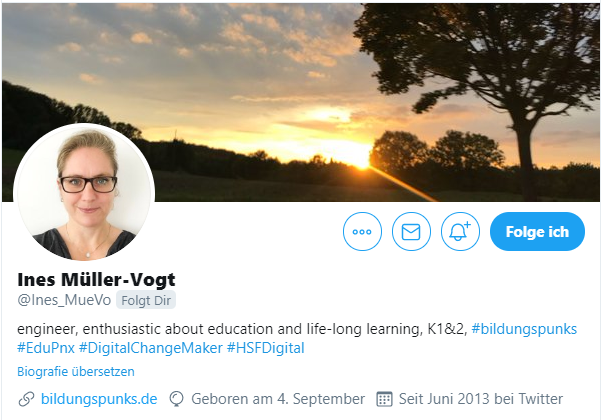Viewport: 604px width, 420px height.
Task: Select the display name Ines Müller-Vogt
Action: pyautogui.click(x=96, y=280)
